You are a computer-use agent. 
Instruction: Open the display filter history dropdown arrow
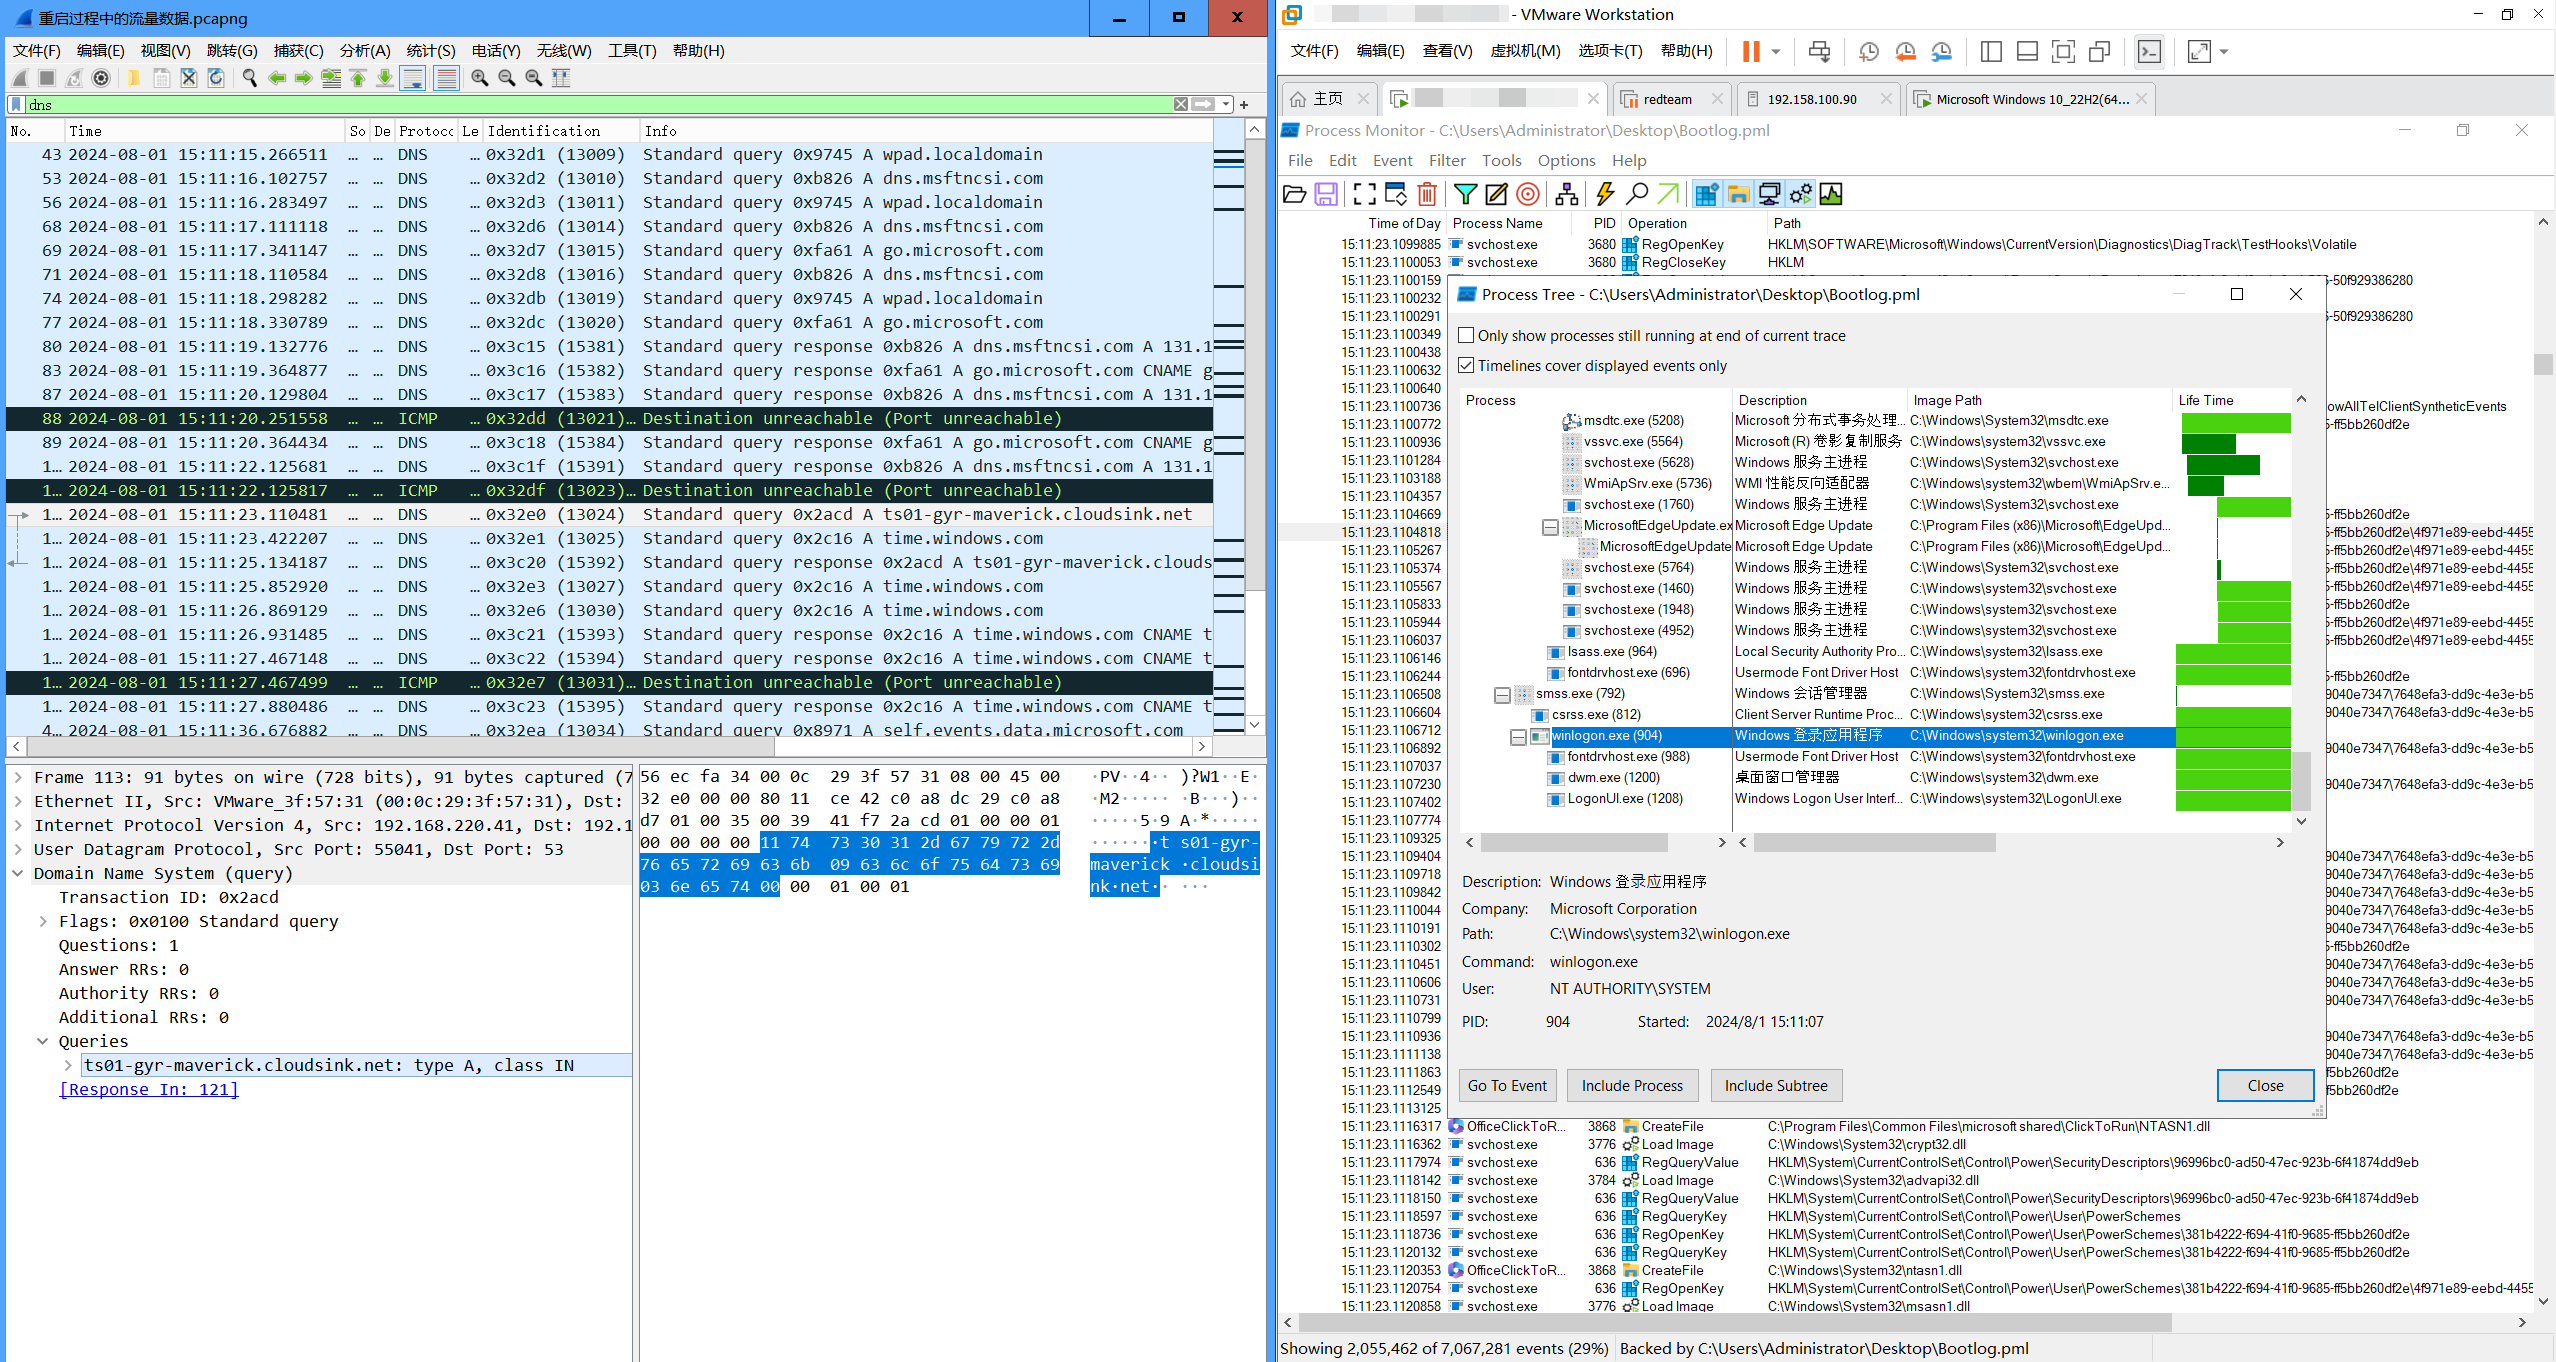[x=1226, y=104]
